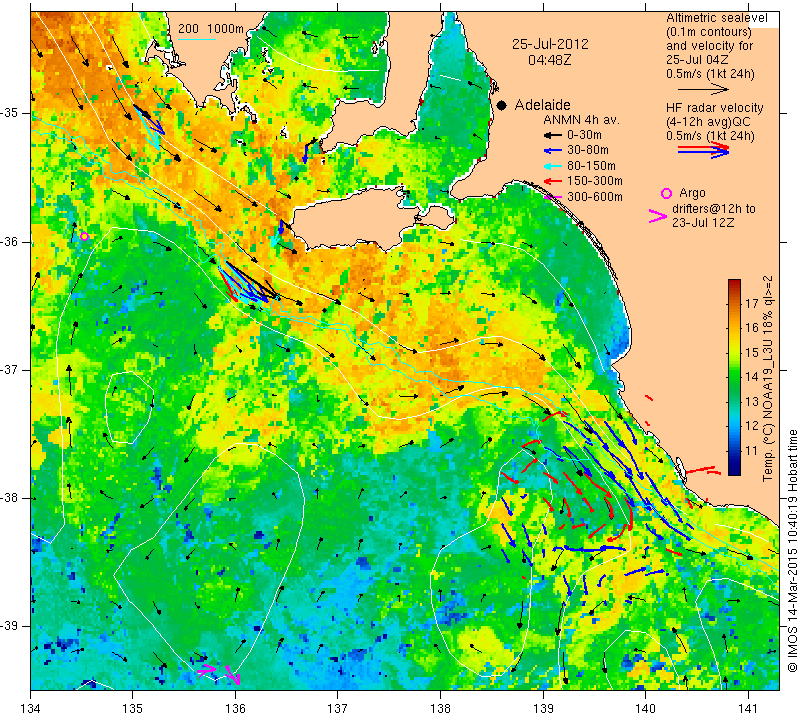Screen dimensions: 800x720
Task: Select the blue 30-80m legend arrow
Action: coord(553,151)
